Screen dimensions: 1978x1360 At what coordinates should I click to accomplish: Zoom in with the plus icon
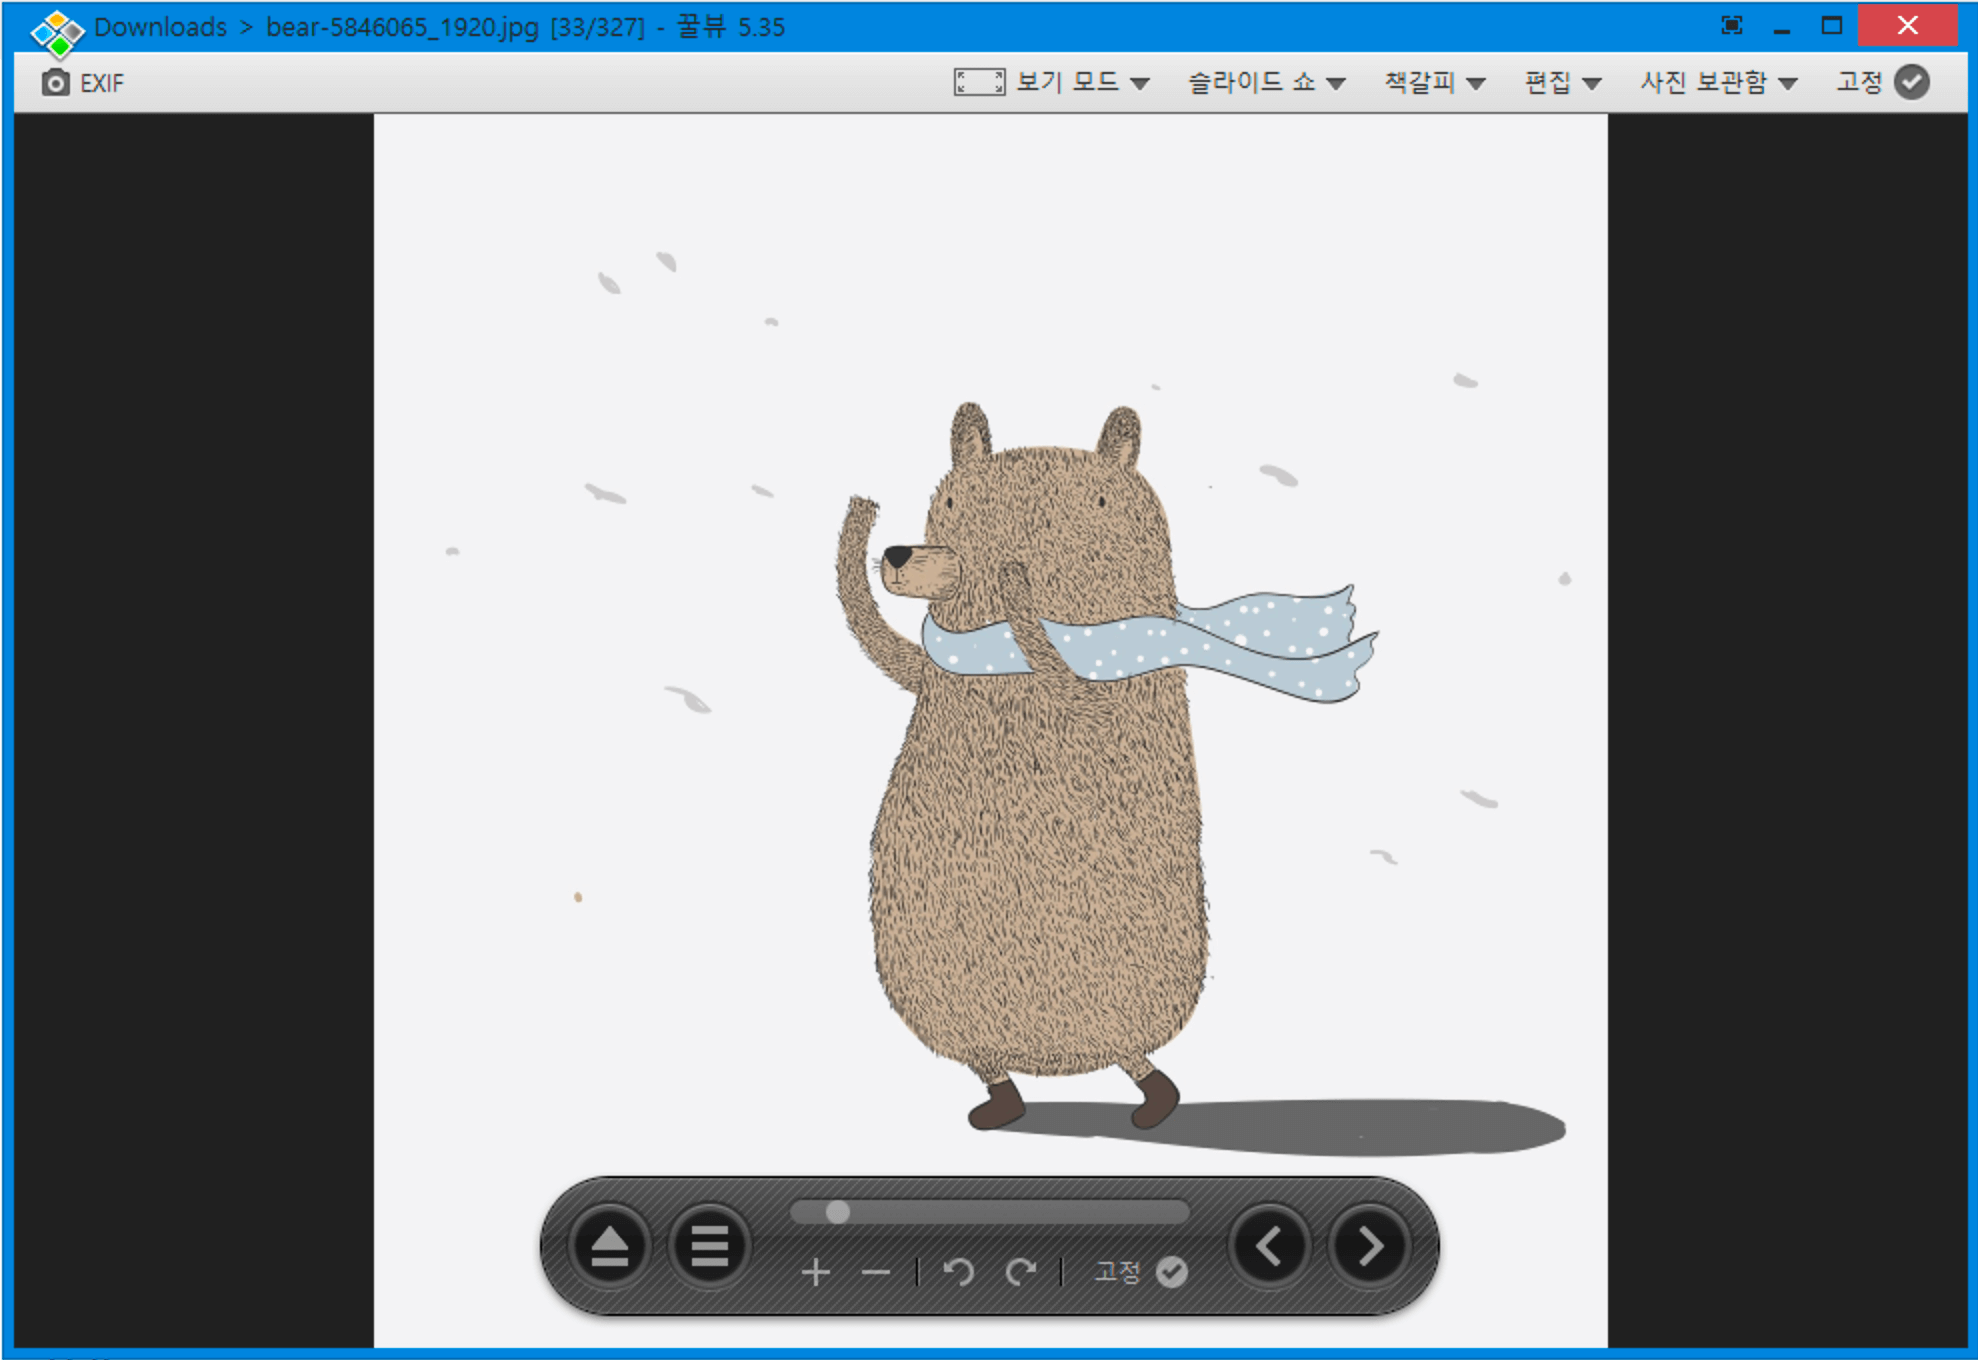click(816, 1272)
